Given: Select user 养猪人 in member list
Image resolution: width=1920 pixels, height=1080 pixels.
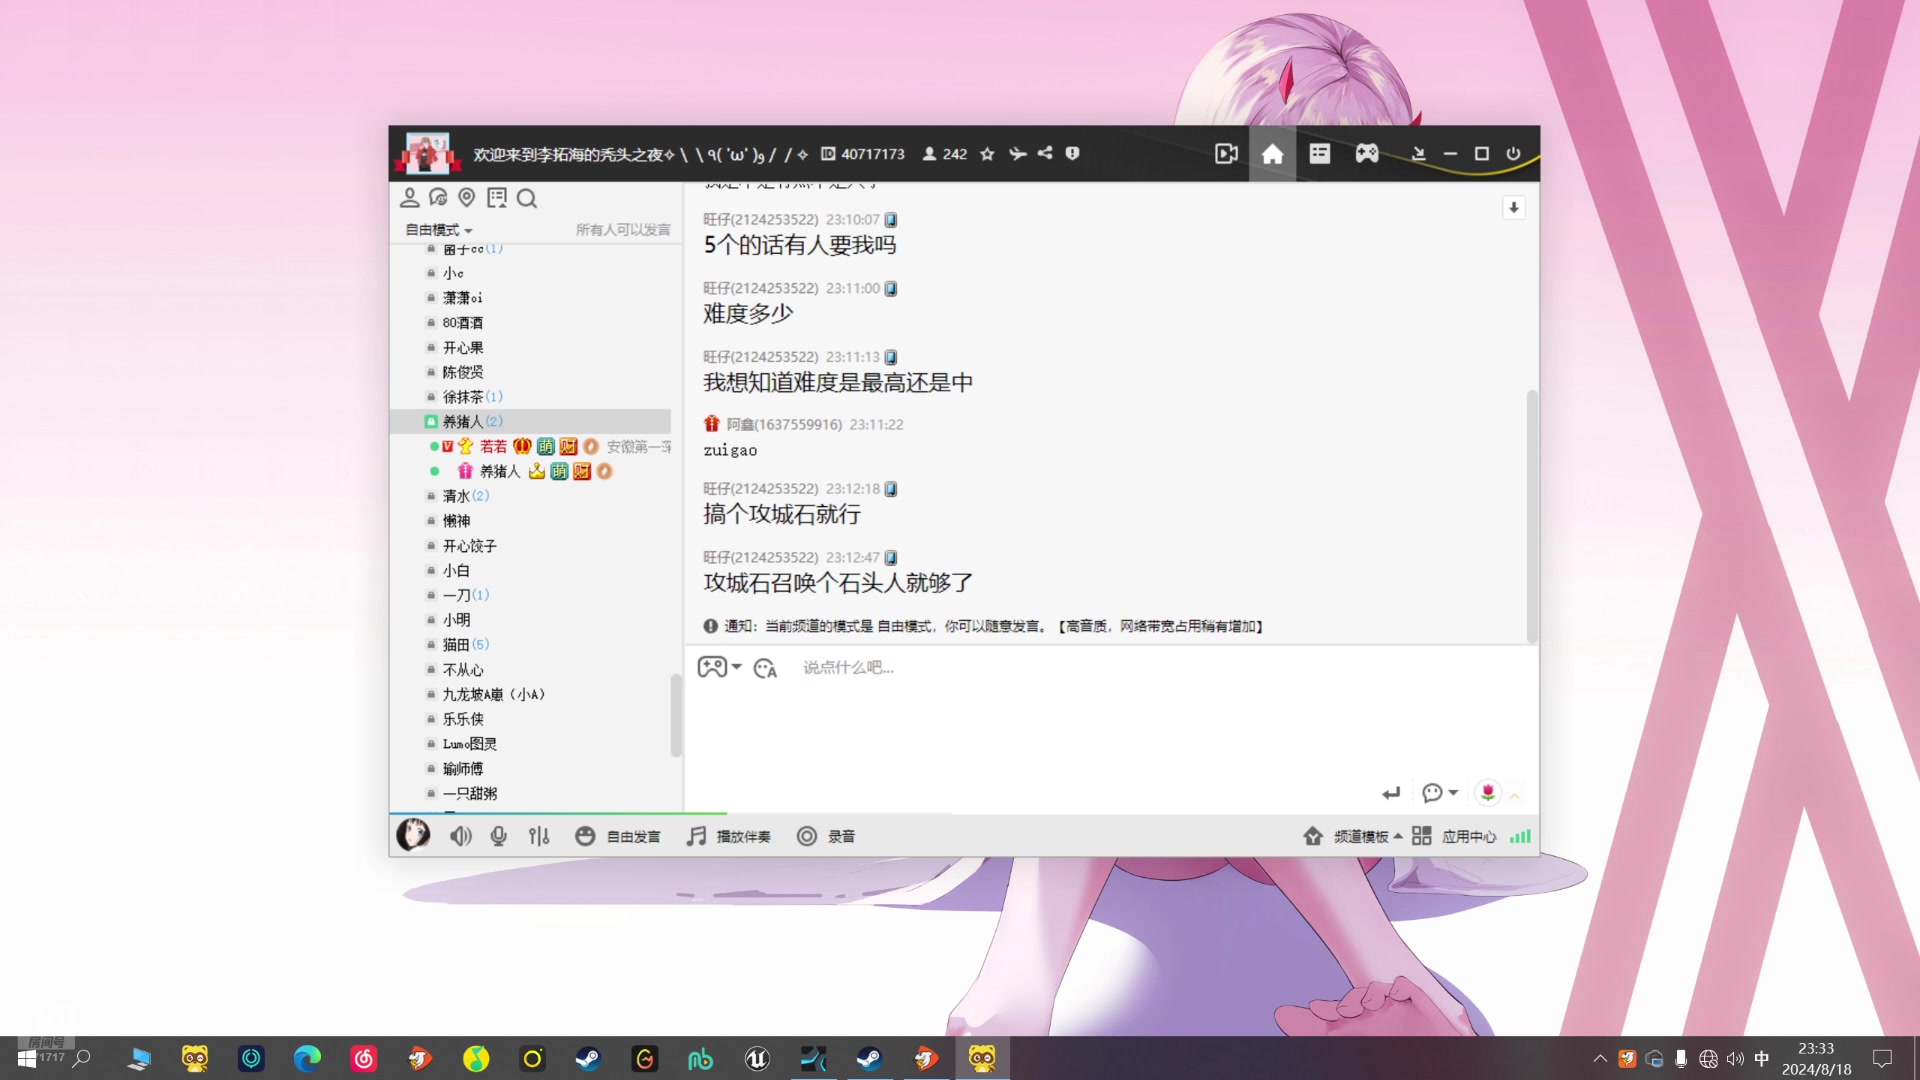Looking at the screenshot, I should [500, 471].
